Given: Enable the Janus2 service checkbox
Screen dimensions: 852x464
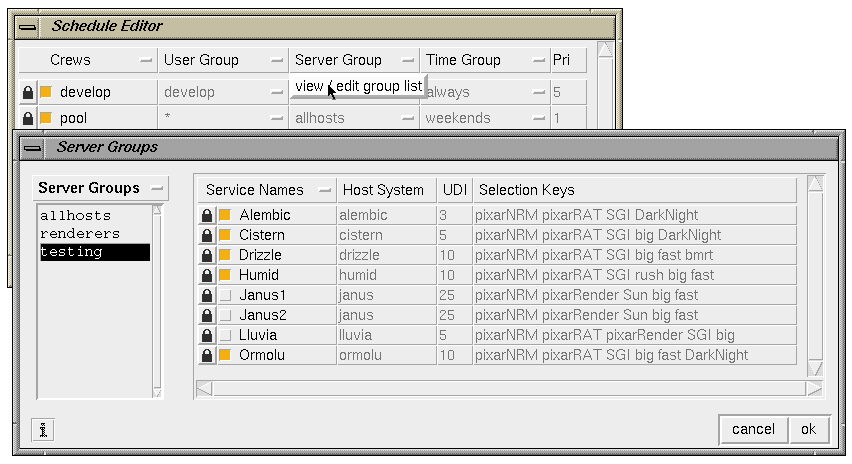Looking at the screenshot, I should tap(225, 315).
